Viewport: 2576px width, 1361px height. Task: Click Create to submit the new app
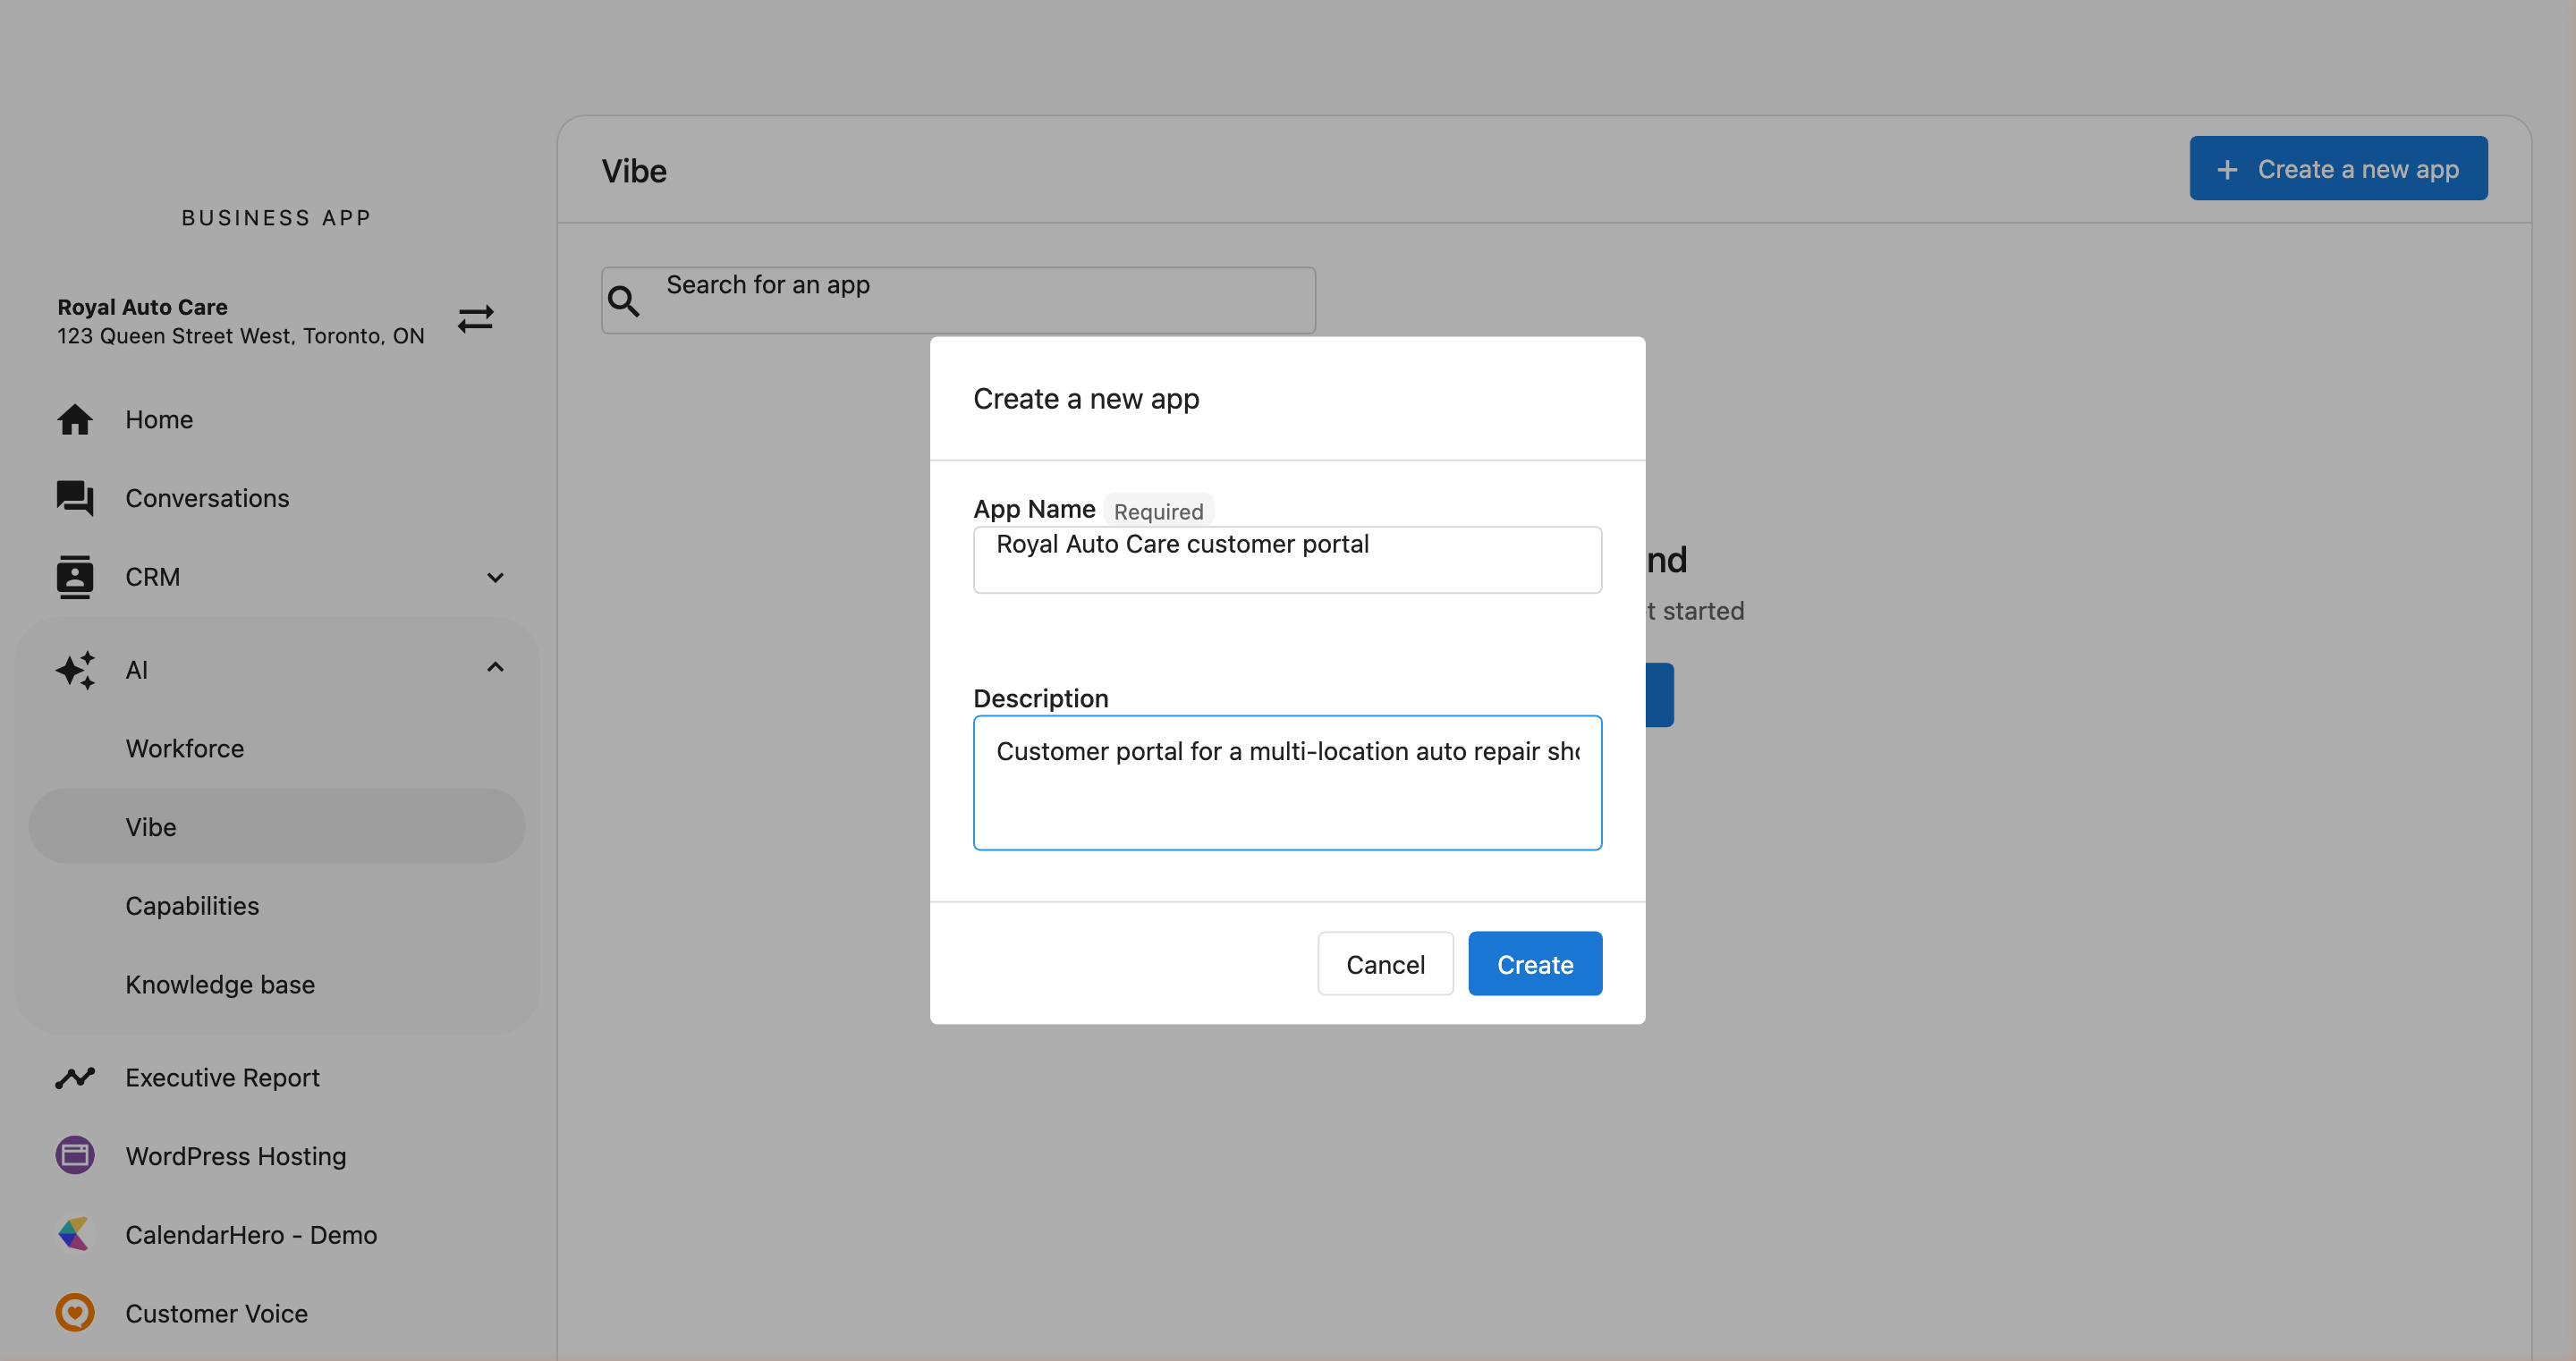1535,963
